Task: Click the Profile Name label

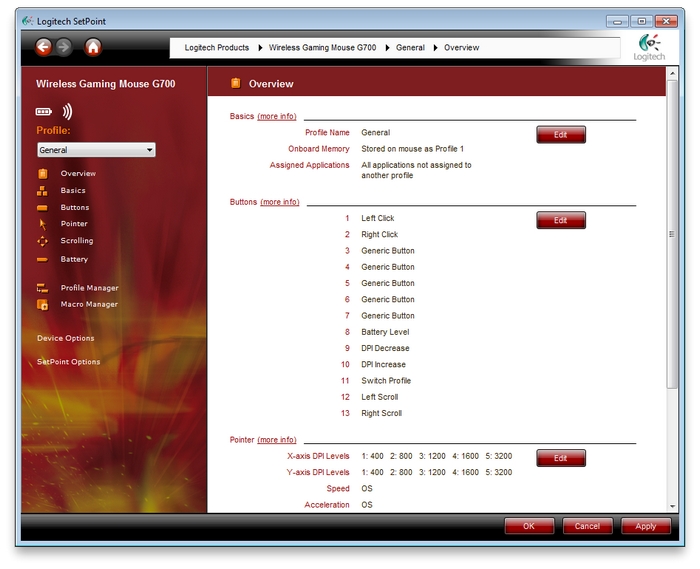Action: 327,133
